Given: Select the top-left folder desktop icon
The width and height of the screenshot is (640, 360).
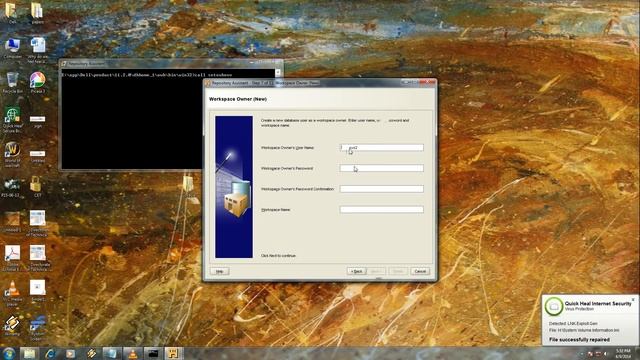Looking at the screenshot, I should pos(12,12).
